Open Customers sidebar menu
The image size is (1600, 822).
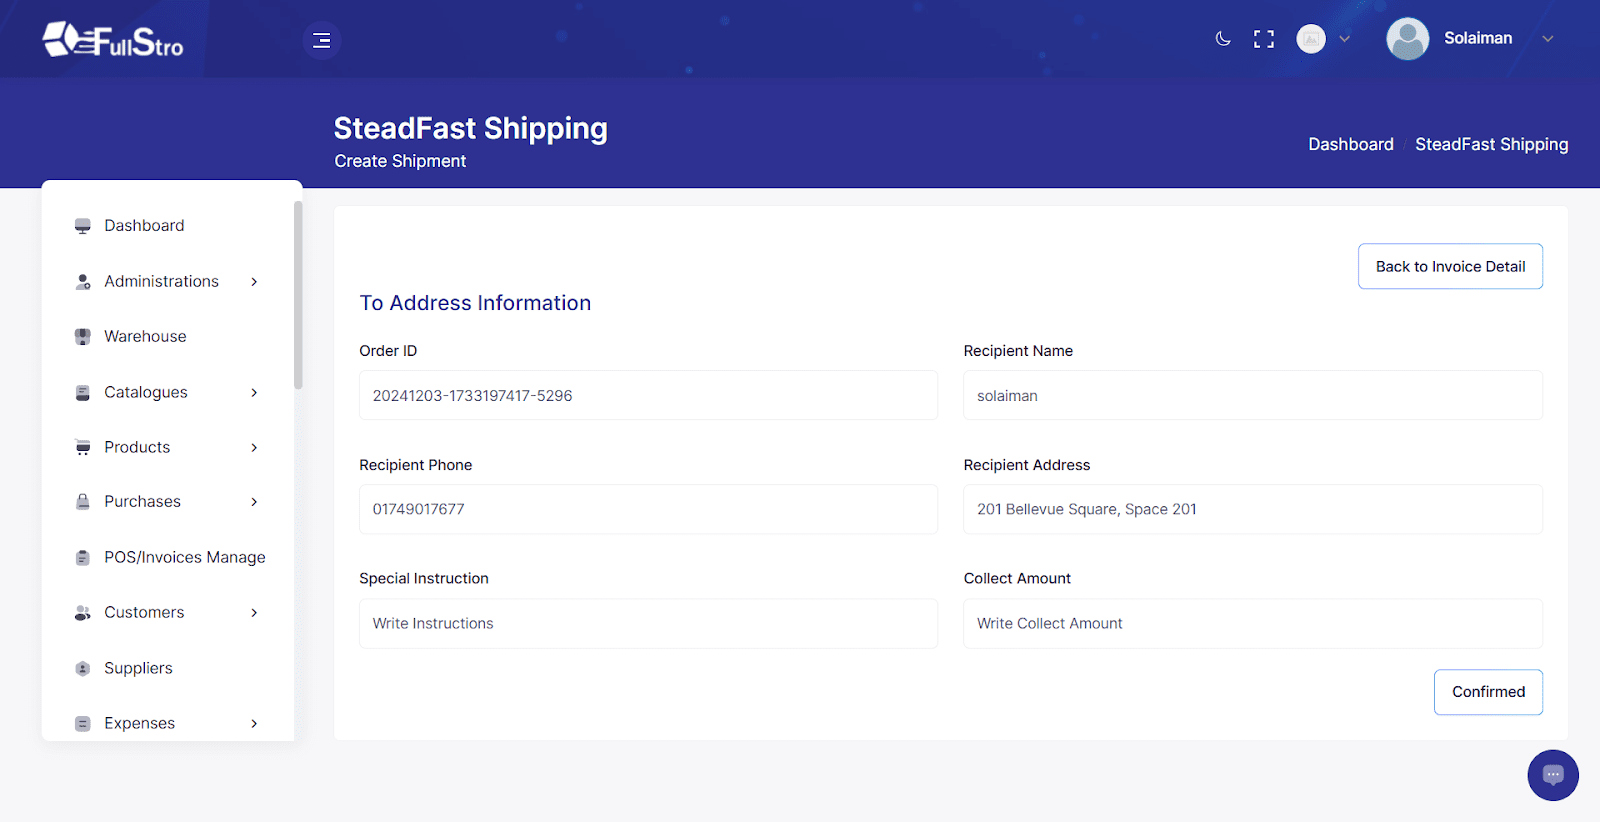click(x=144, y=612)
